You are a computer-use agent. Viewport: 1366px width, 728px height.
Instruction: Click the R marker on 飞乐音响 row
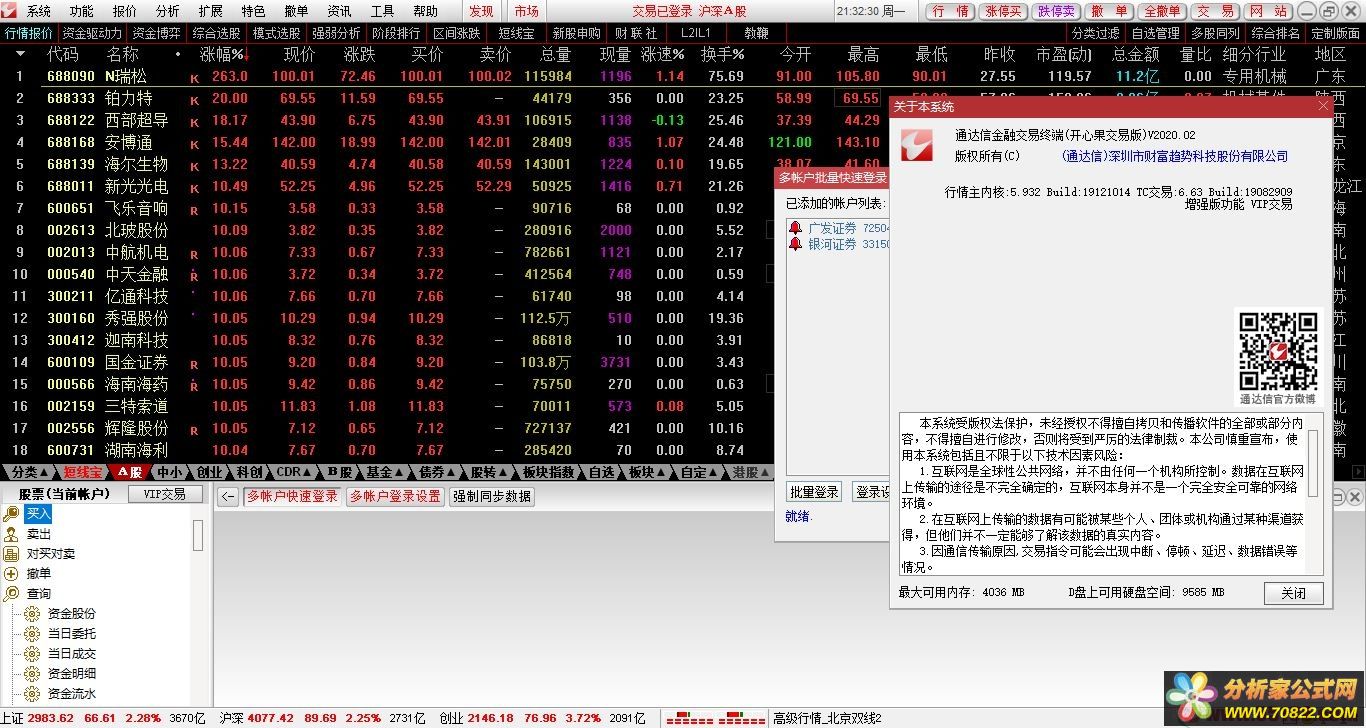point(194,209)
